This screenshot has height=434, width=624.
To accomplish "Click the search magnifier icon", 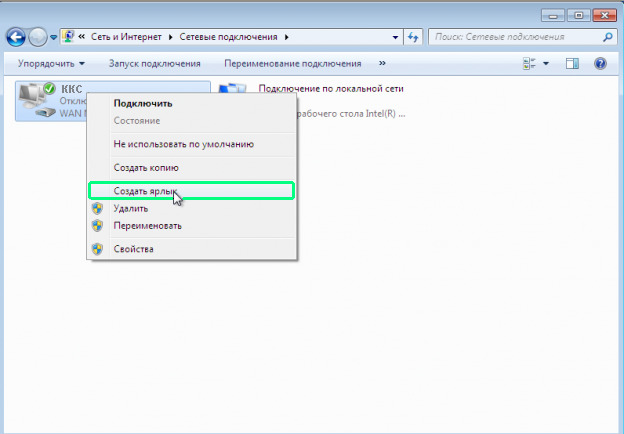I will tap(607, 37).
